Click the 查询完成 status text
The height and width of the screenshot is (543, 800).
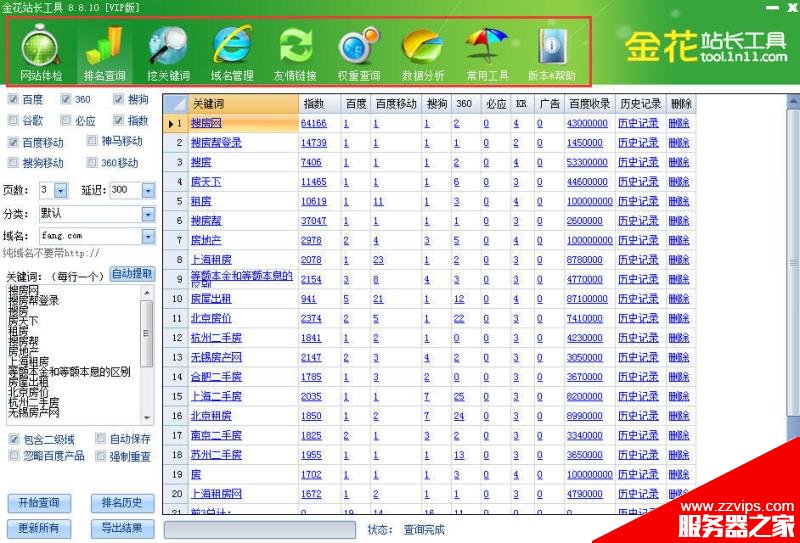point(424,530)
